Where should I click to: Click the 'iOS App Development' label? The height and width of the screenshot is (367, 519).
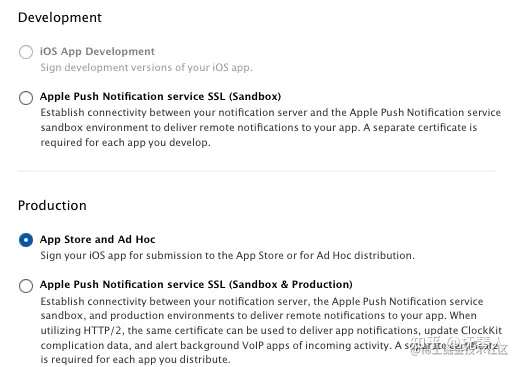tap(97, 52)
